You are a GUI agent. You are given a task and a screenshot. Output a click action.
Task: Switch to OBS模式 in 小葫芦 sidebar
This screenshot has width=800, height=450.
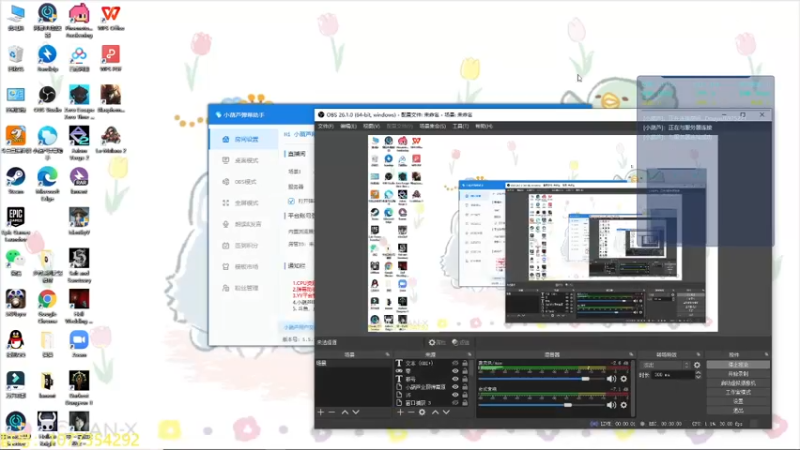241,182
